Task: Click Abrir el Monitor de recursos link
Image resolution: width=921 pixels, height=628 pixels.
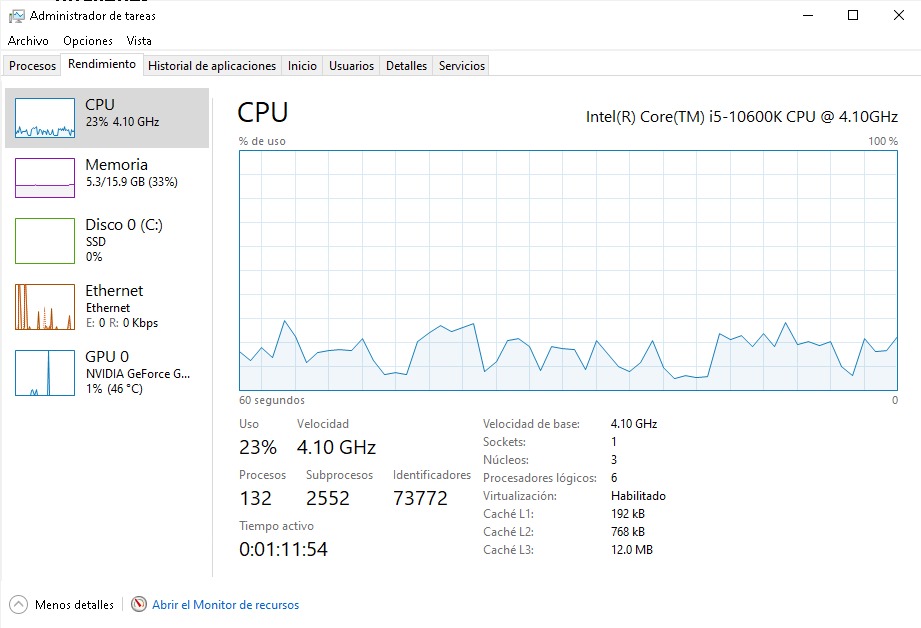Action: point(225,605)
